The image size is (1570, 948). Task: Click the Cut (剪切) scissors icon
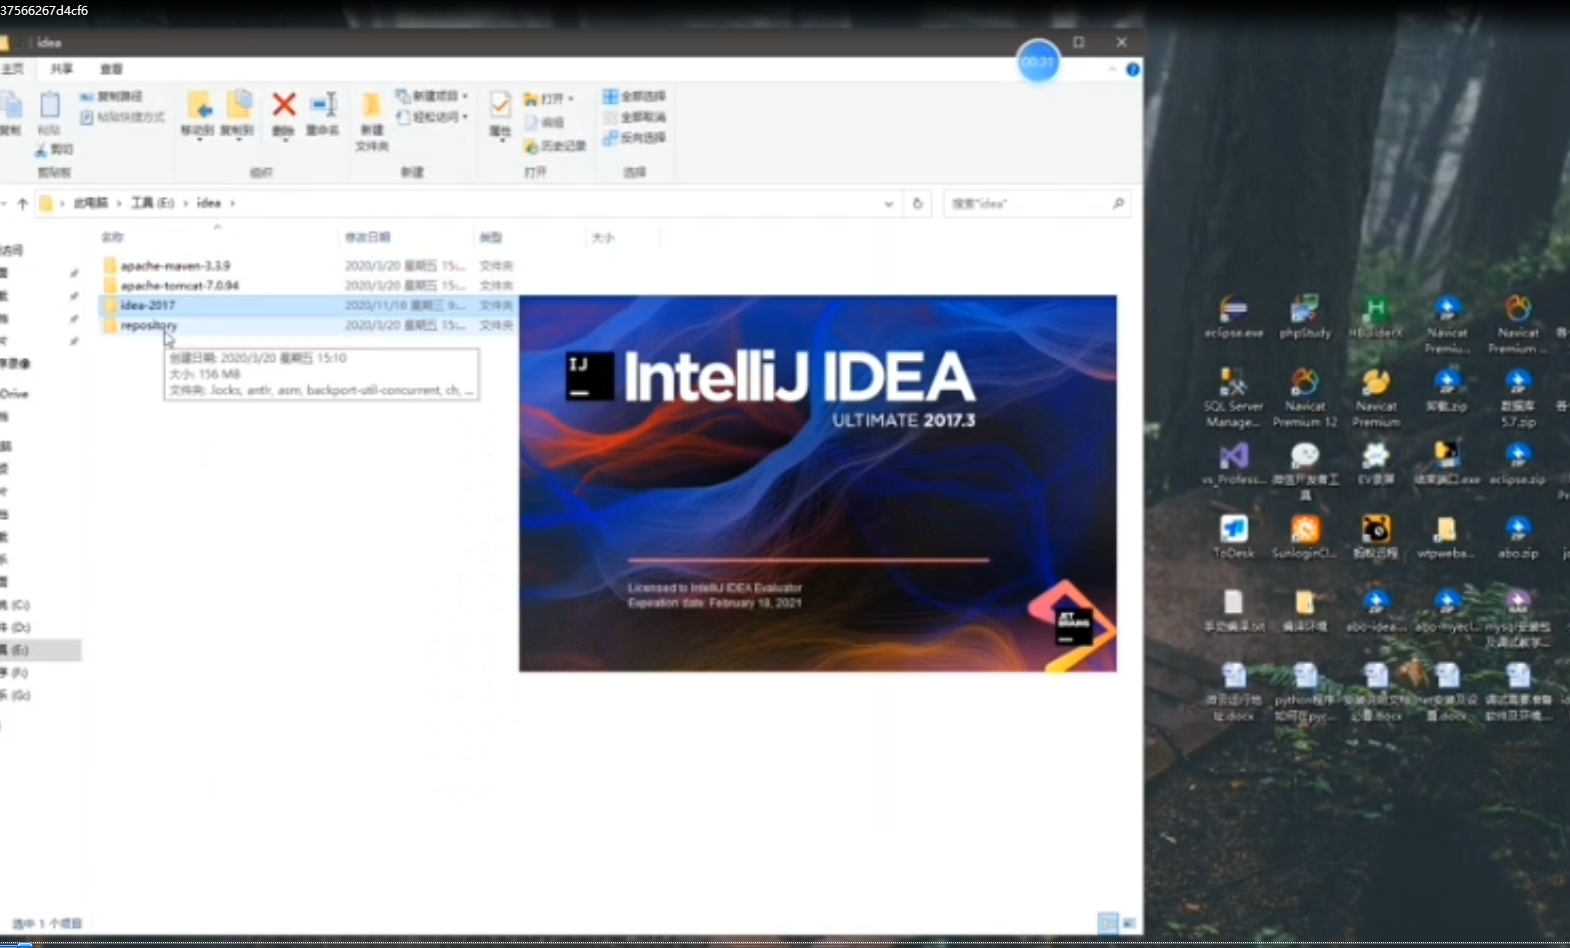point(41,150)
